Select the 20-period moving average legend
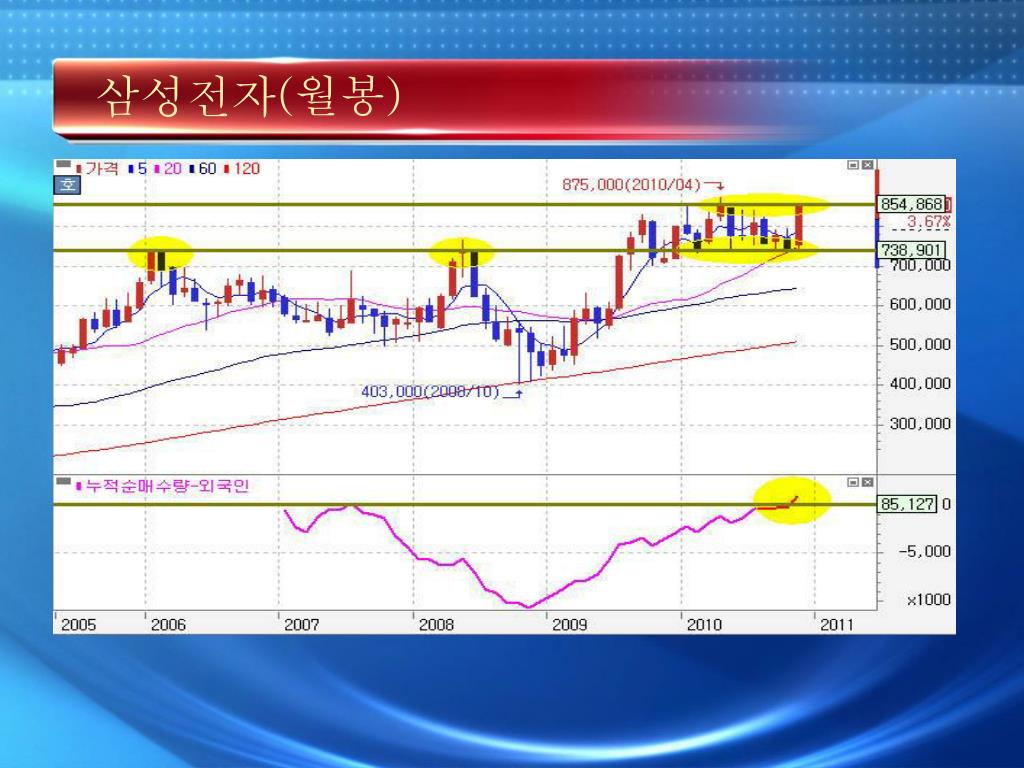Screen dimensions: 1024x768 [x=168, y=168]
